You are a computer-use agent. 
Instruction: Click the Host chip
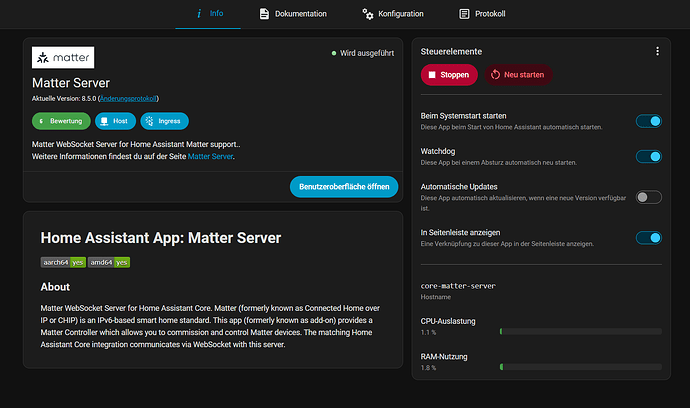point(115,121)
